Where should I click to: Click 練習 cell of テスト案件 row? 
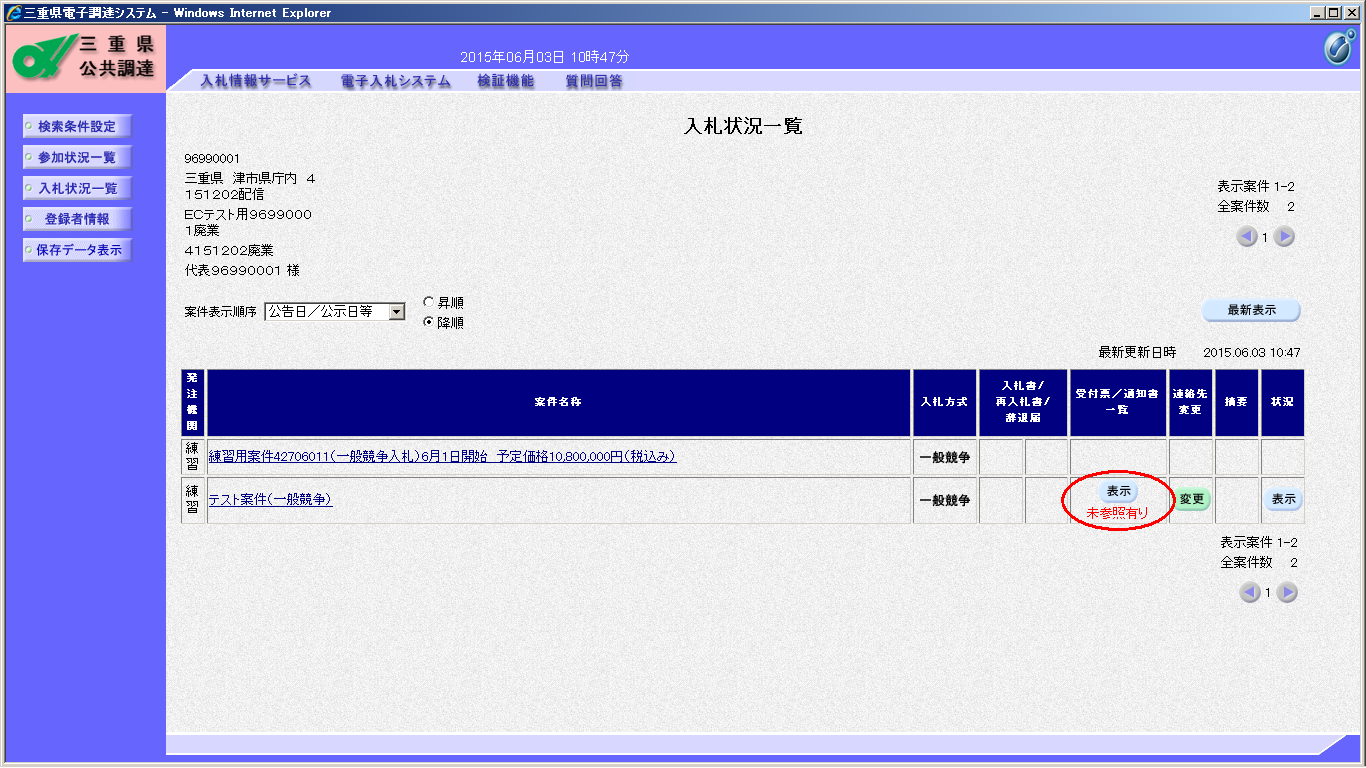point(193,500)
